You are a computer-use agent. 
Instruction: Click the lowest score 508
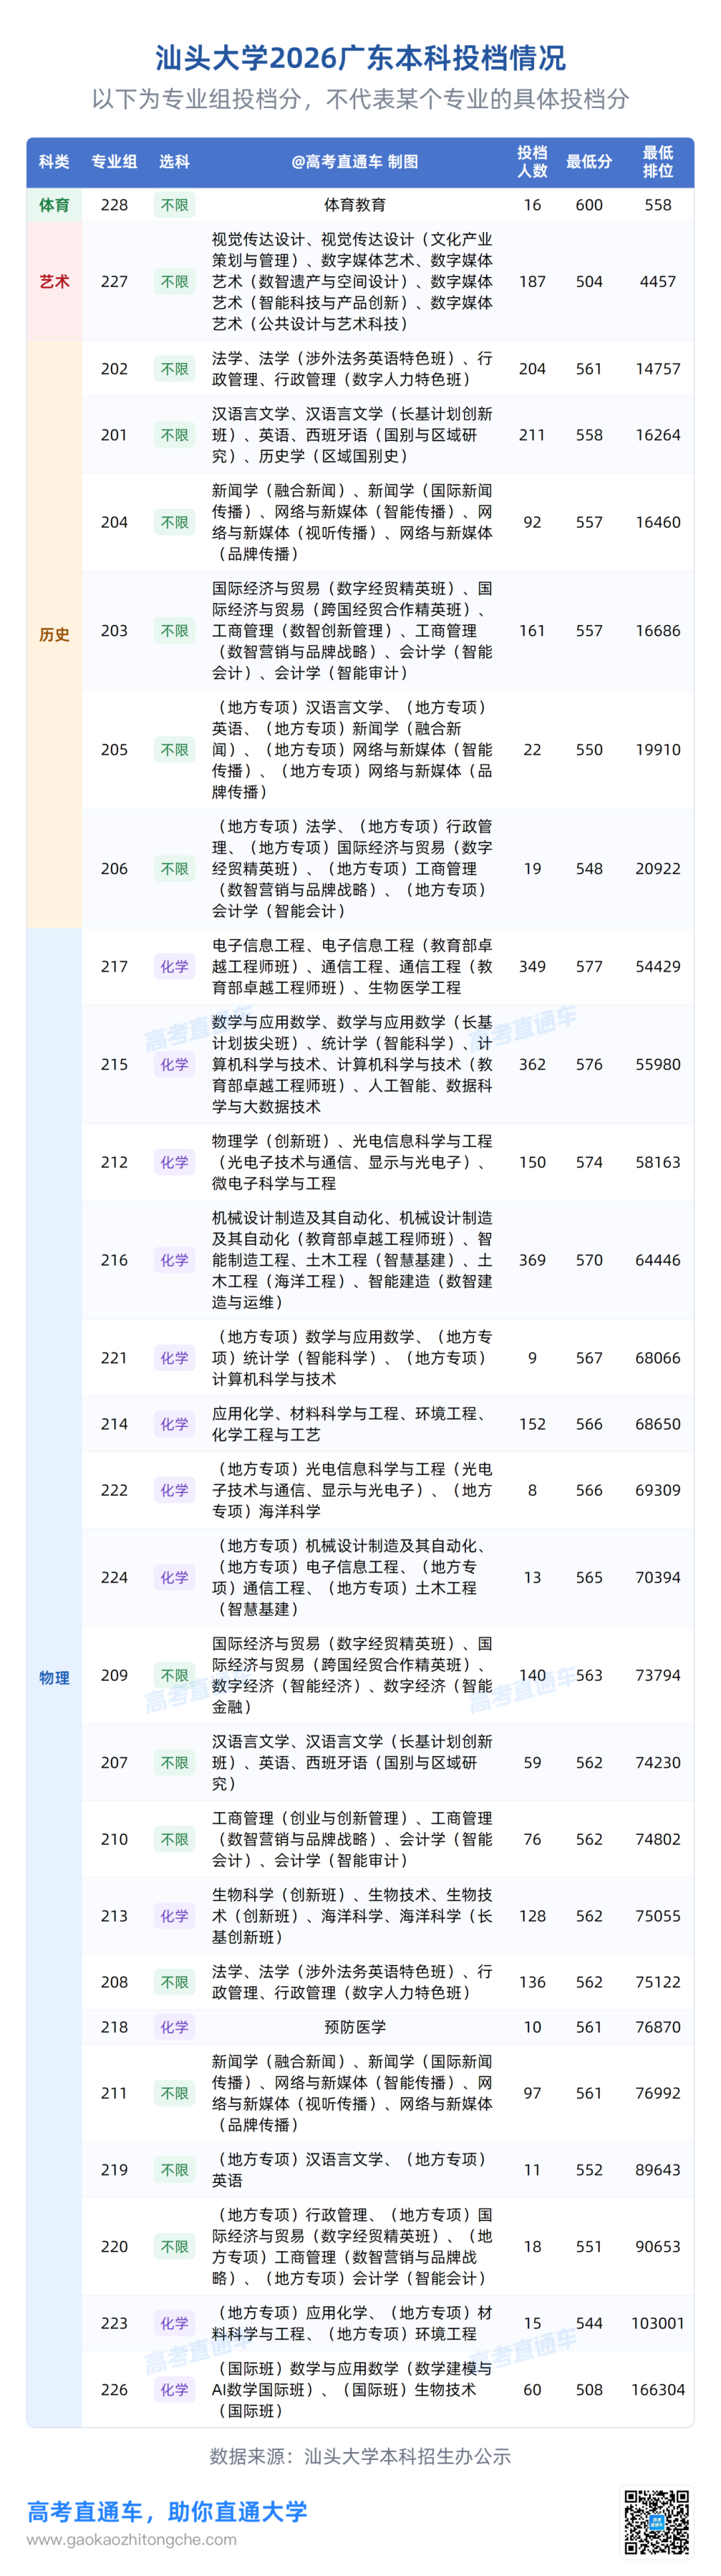[589, 2390]
